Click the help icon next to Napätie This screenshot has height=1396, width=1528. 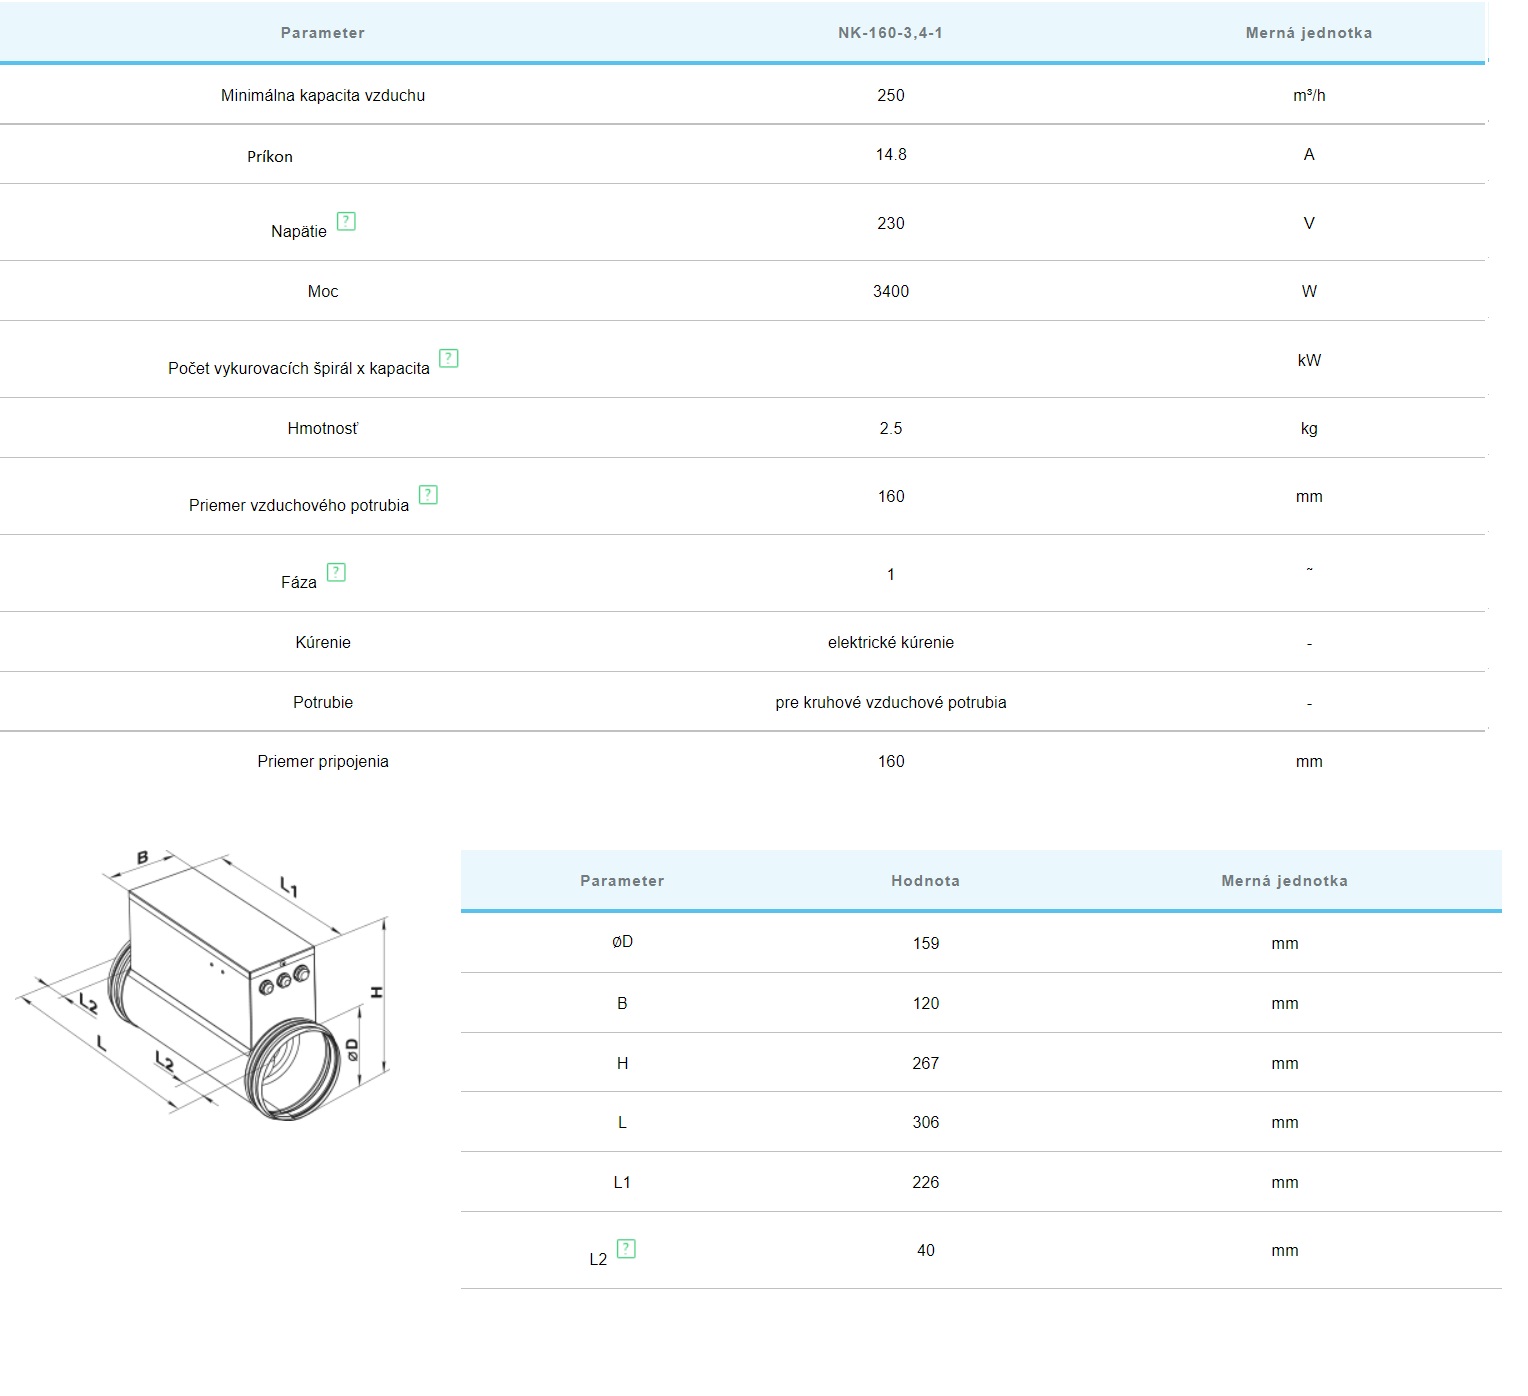[x=346, y=221]
